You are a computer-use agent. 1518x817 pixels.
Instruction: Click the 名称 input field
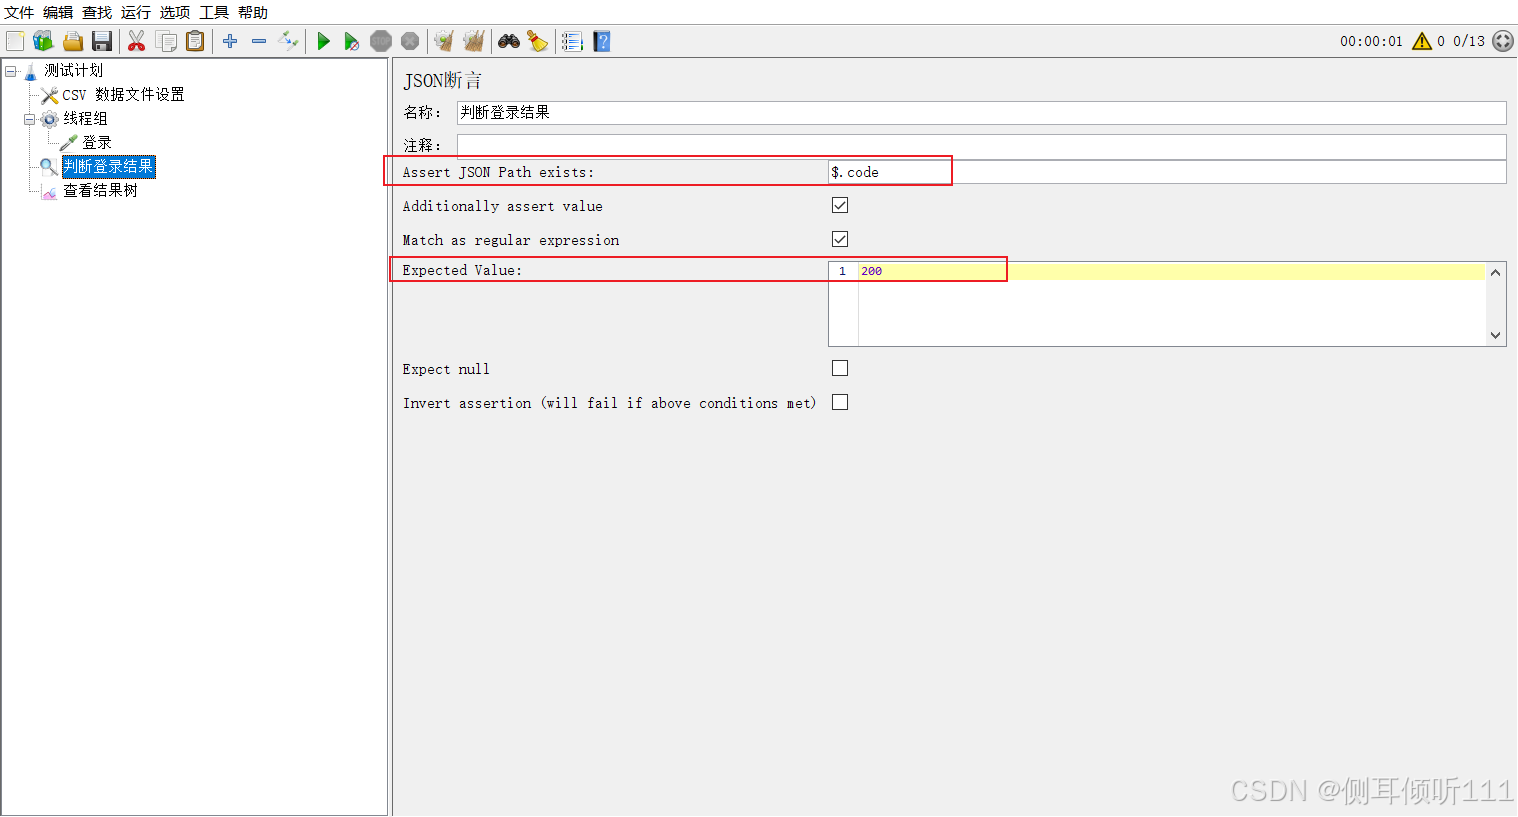coord(981,112)
